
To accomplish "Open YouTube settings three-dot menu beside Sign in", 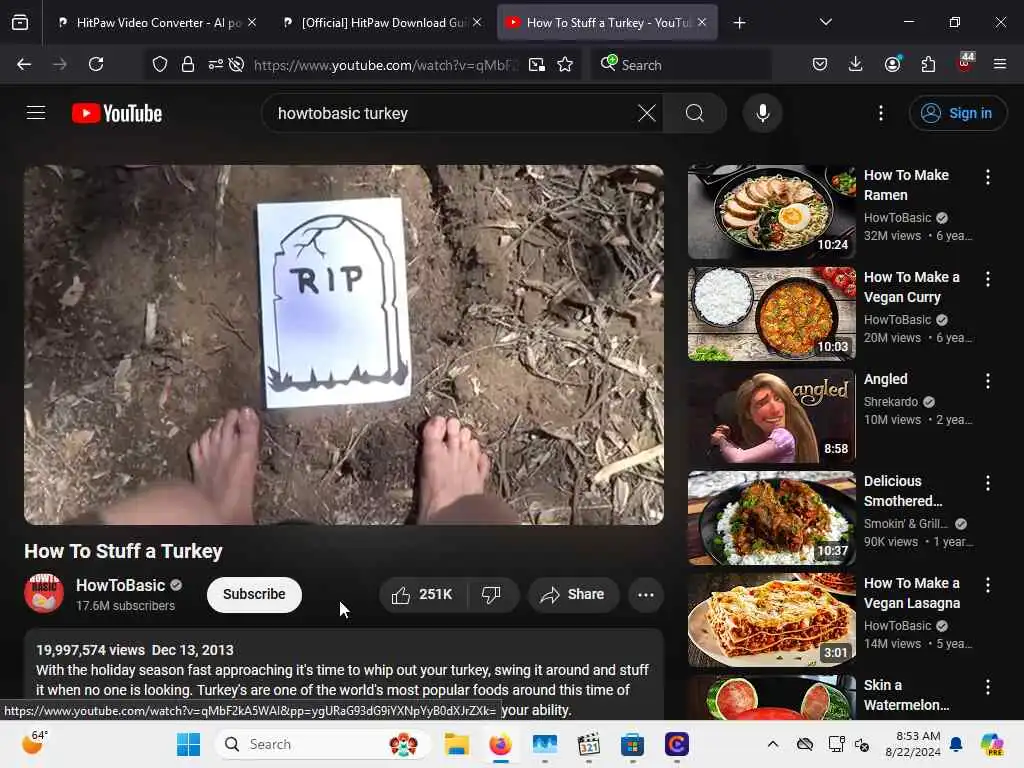I will click(x=880, y=113).
